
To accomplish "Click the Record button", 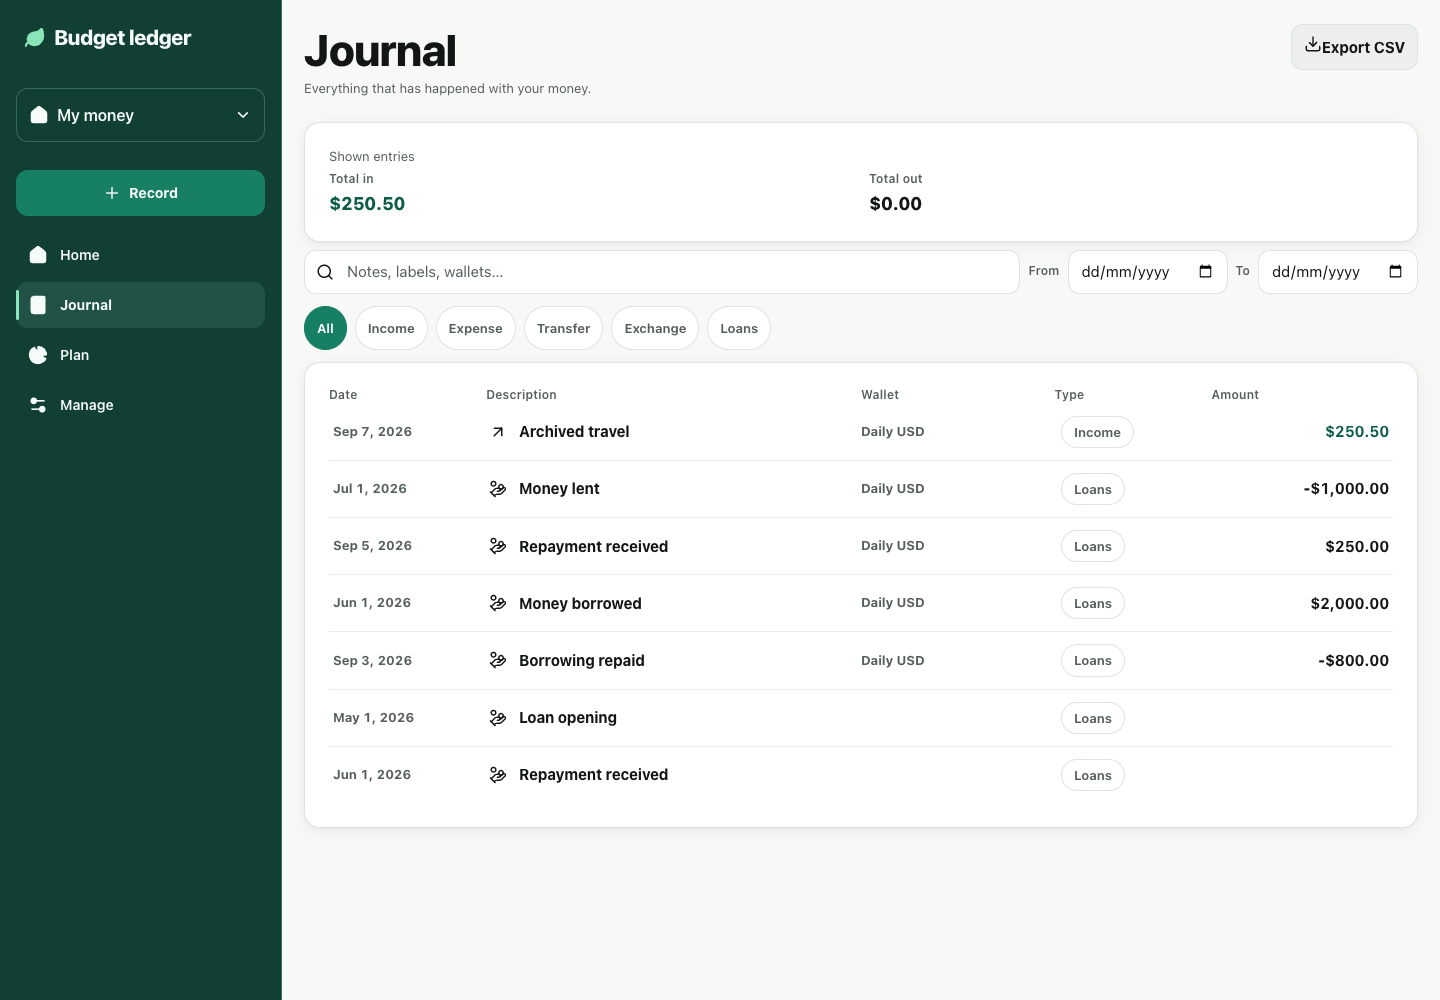I will point(140,193).
